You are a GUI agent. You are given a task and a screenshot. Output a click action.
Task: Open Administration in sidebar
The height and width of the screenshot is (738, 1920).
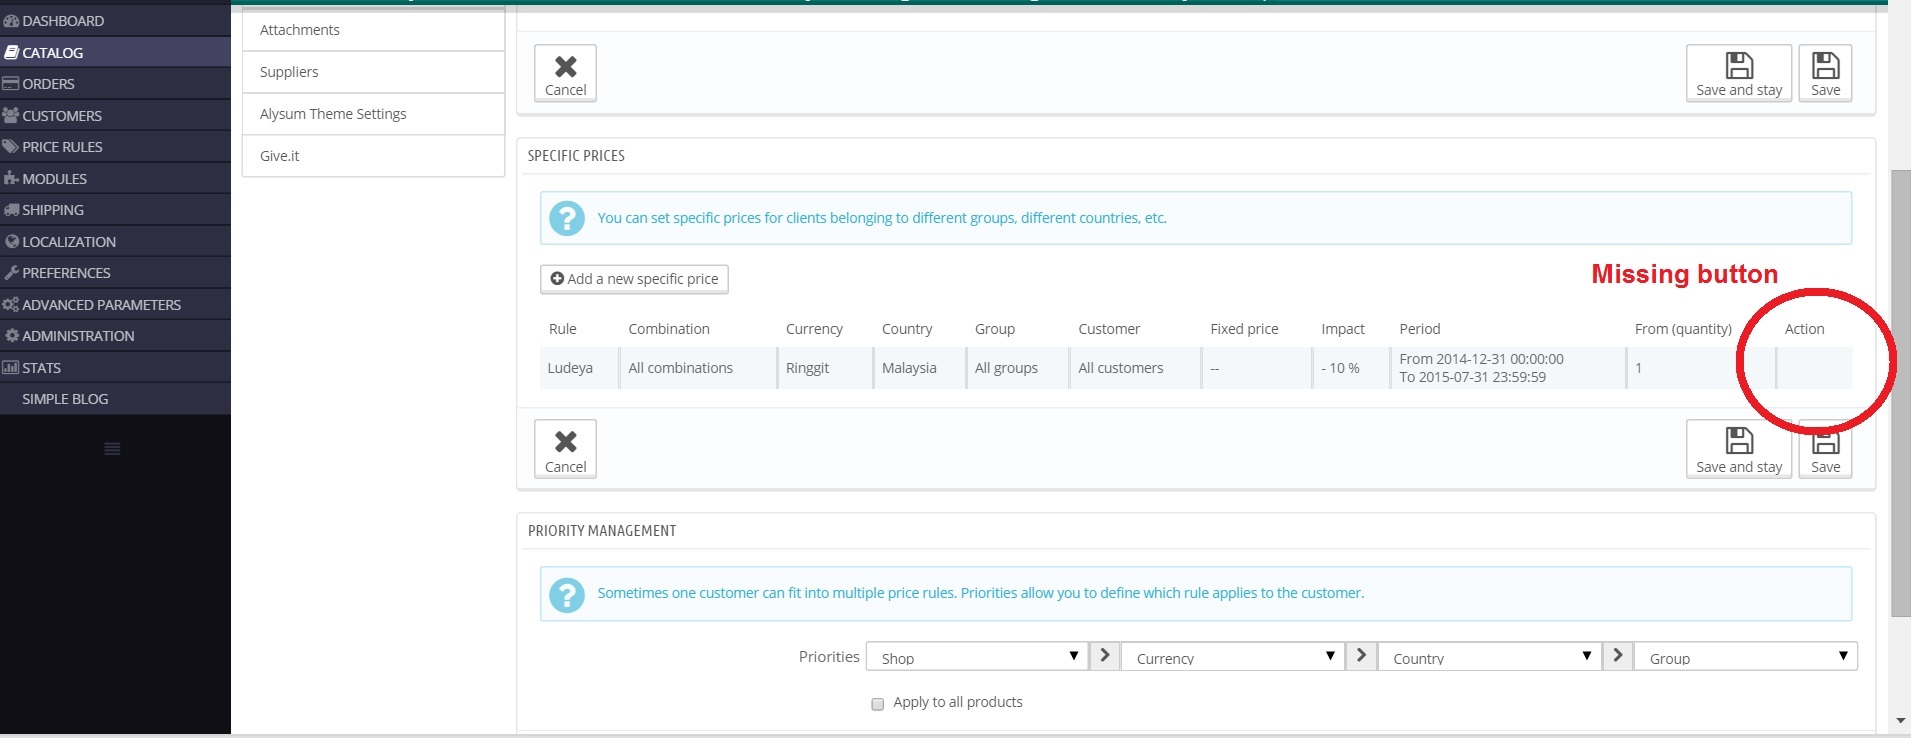(x=115, y=336)
